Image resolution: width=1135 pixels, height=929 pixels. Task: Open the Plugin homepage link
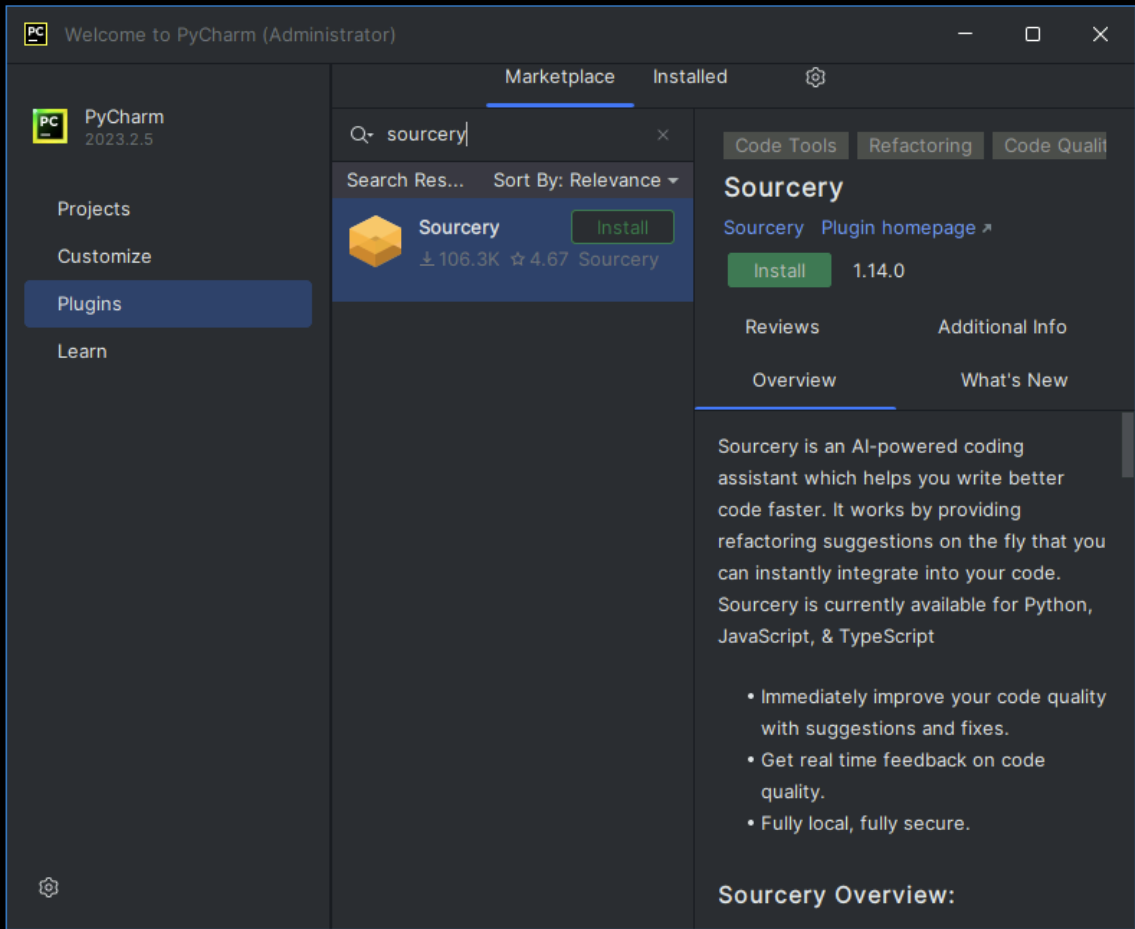[898, 228]
